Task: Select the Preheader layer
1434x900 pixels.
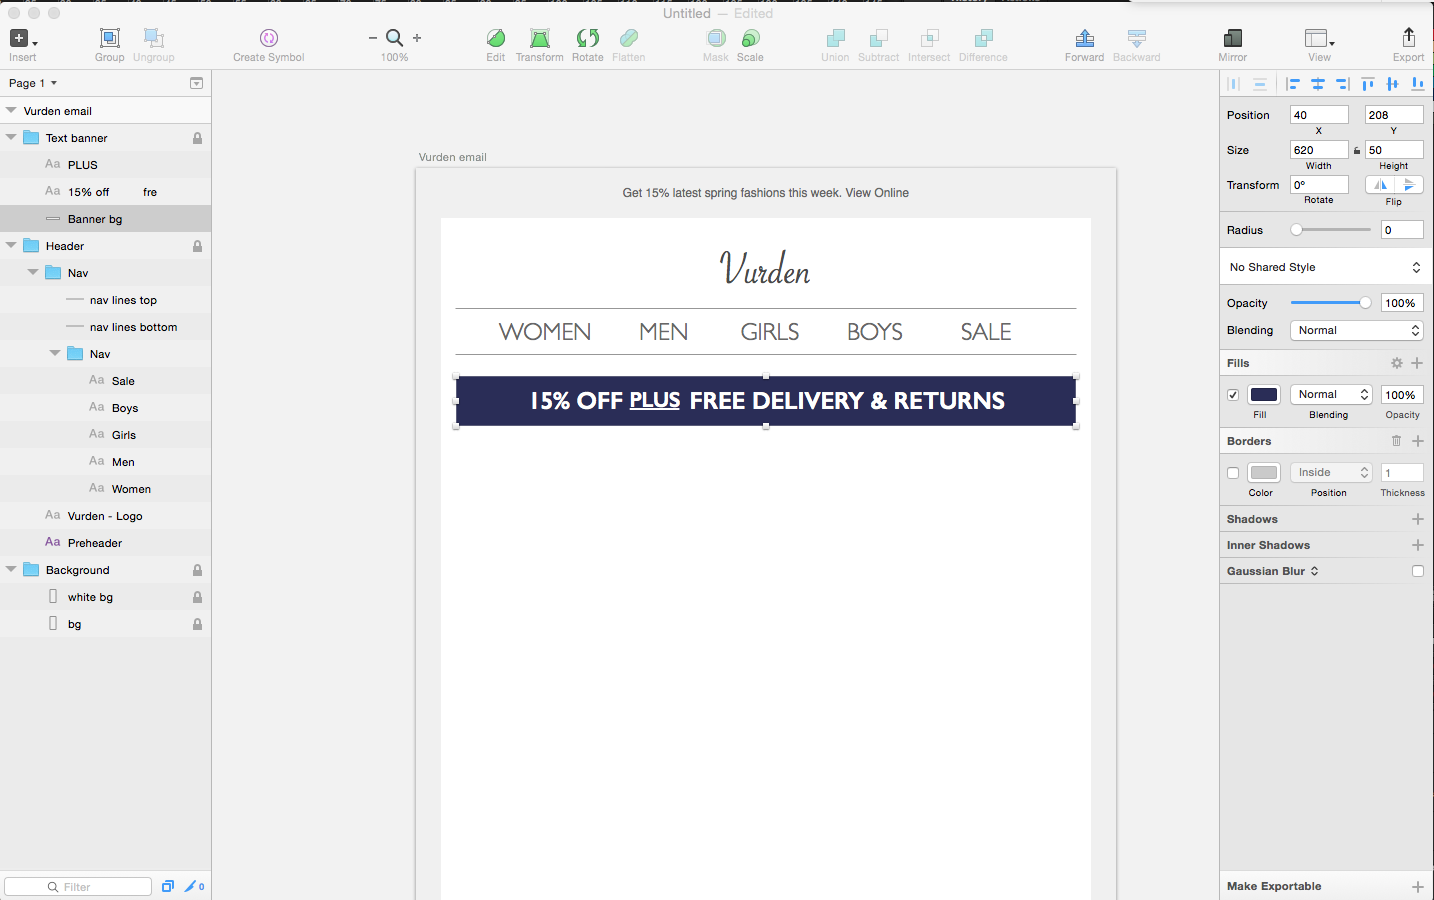Action: click(x=95, y=543)
